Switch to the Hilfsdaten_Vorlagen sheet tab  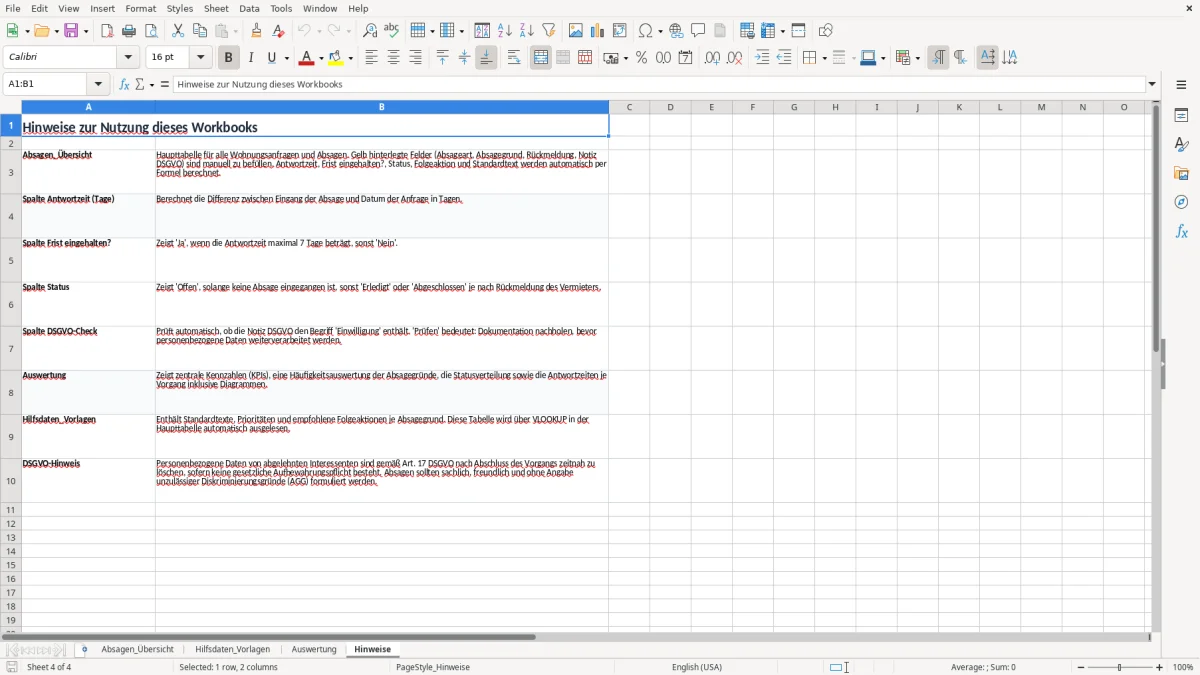(233, 649)
